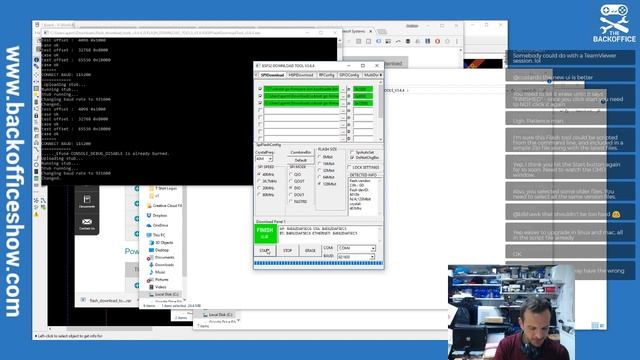Viewport: 640px width, 360px height.
Task: Click the ERASE button in download tool
Action: pyautogui.click(x=310, y=251)
